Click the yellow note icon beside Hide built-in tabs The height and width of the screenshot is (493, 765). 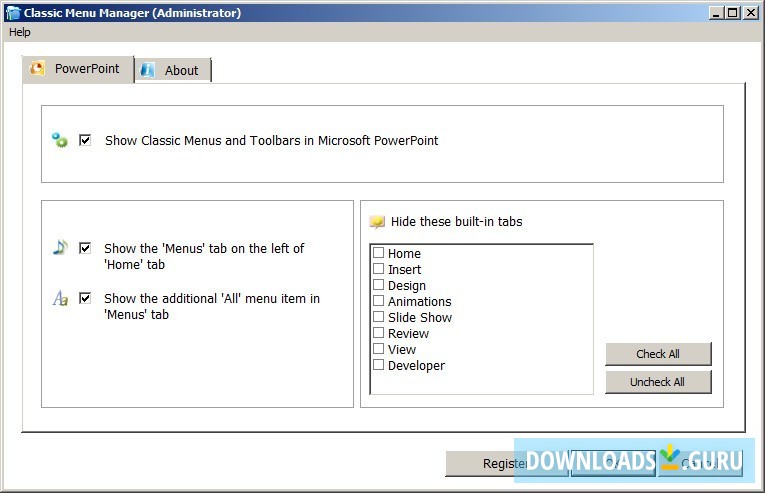[x=377, y=222]
